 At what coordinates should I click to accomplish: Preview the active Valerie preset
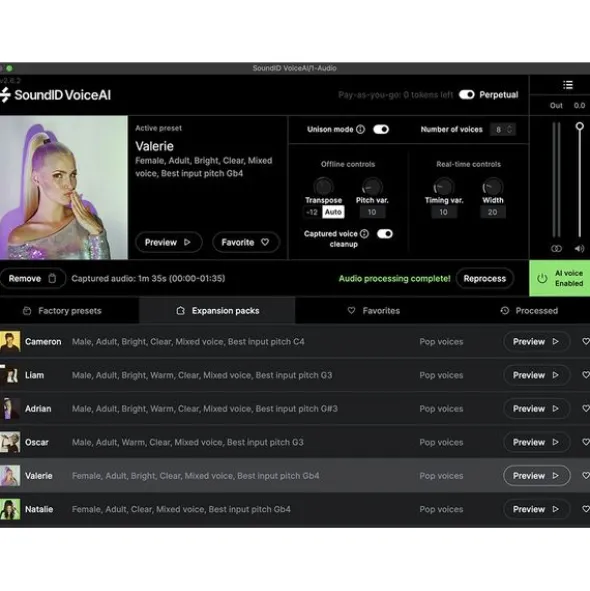169,242
